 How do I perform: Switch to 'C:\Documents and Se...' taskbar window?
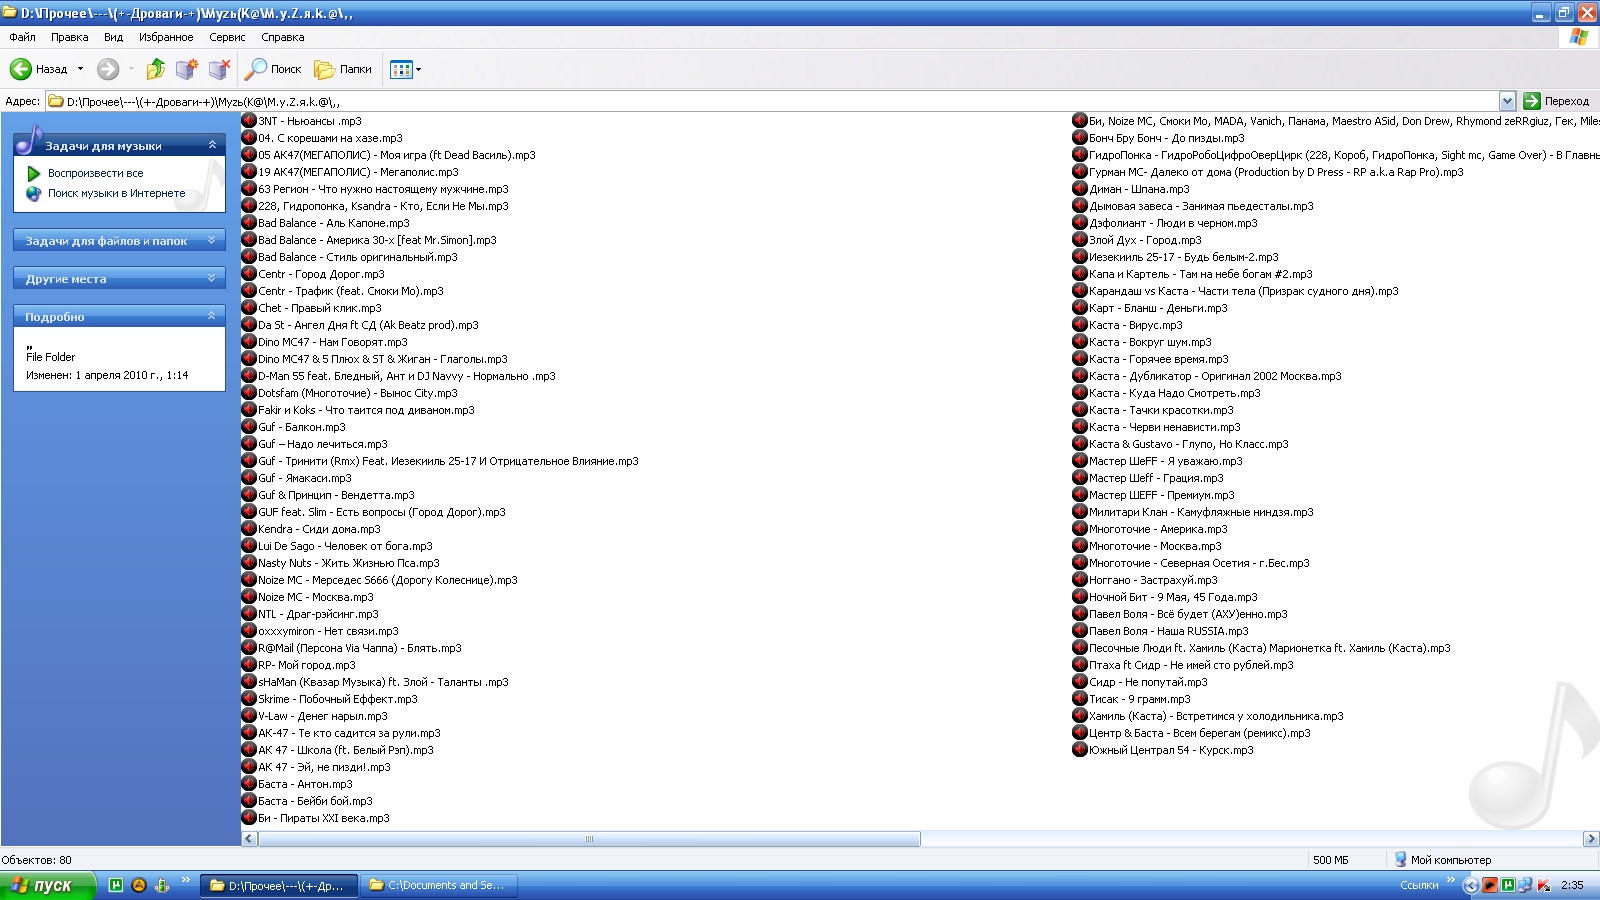[438, 885]
